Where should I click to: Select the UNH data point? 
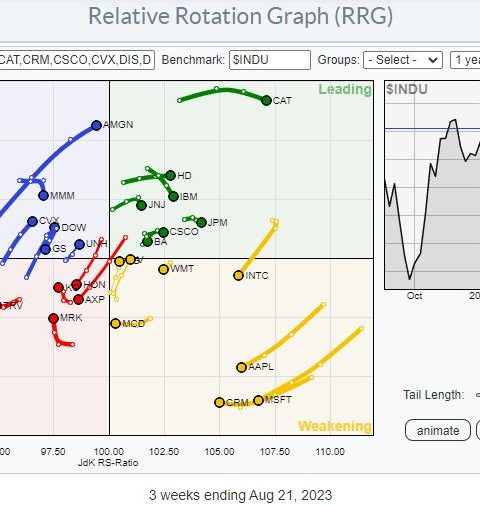tap(79, 244)
